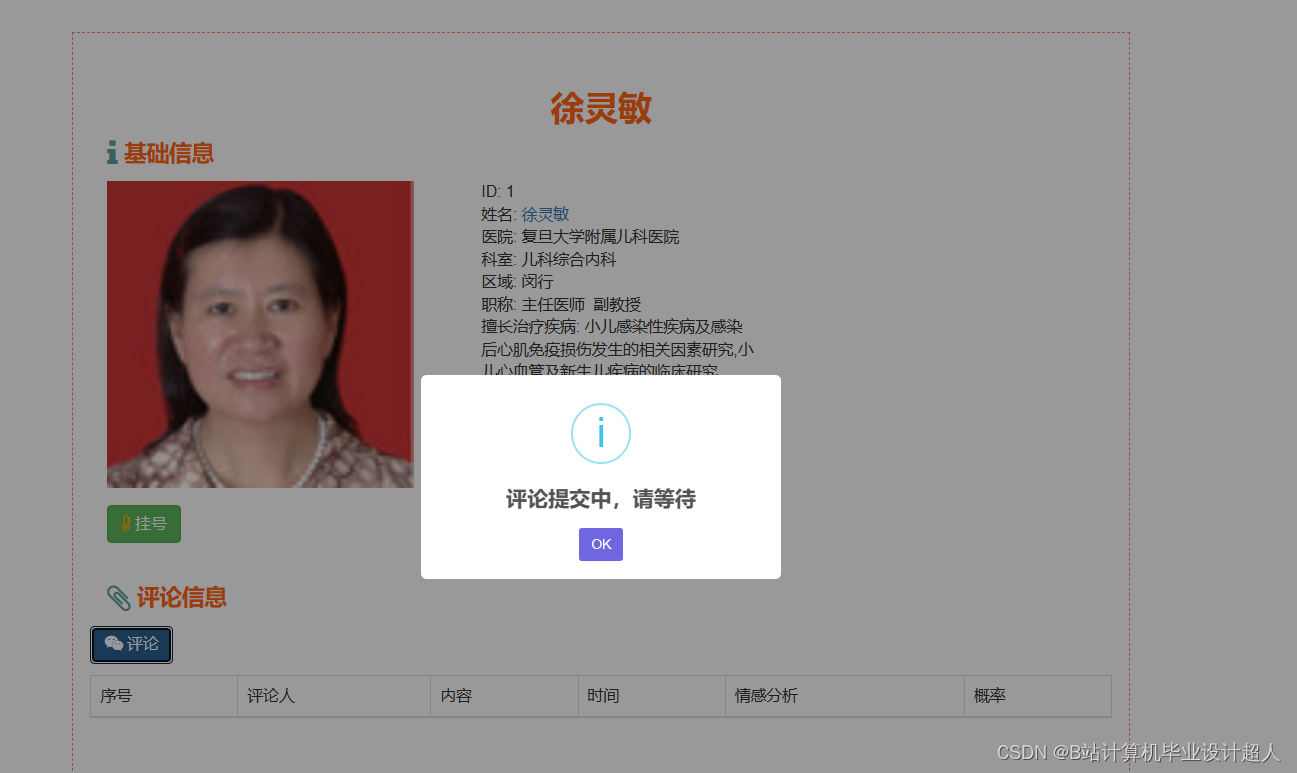1297x773 pixels.
Task: Click the page title 徐灵敏 at the top
Action: point(600,108)
